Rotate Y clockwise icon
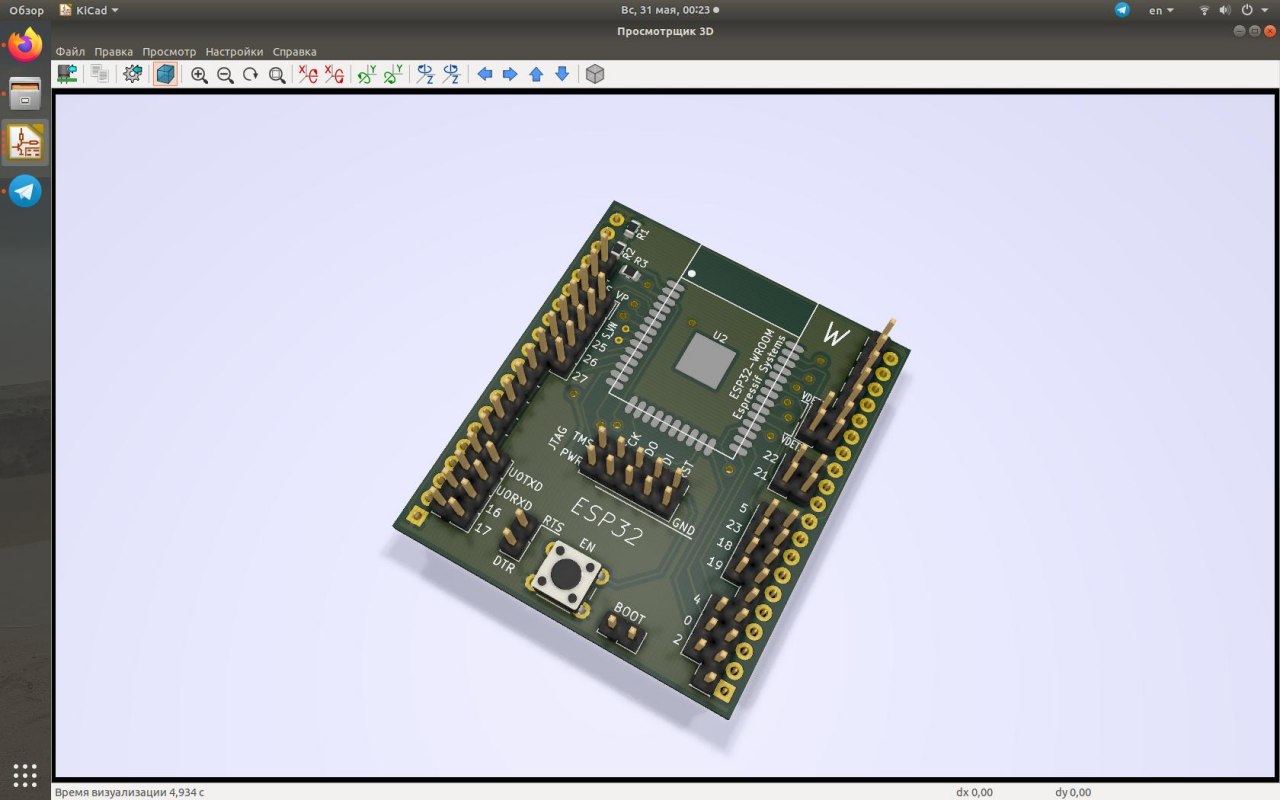The width and height of the screenshot is (1280, 800). 367,74
